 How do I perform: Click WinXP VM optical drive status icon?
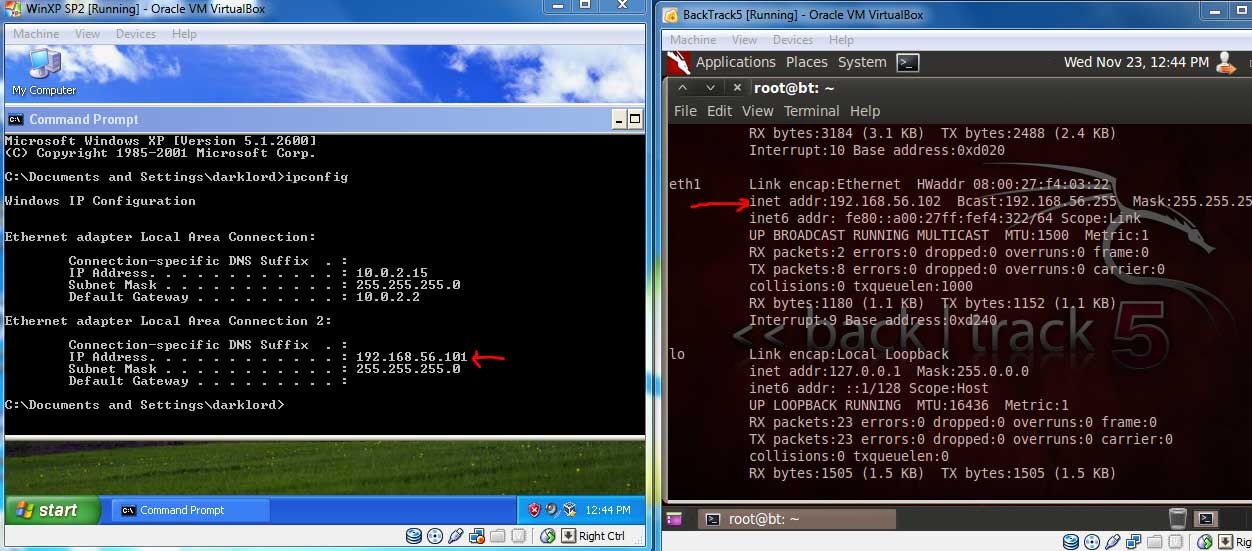click(435, 536)
